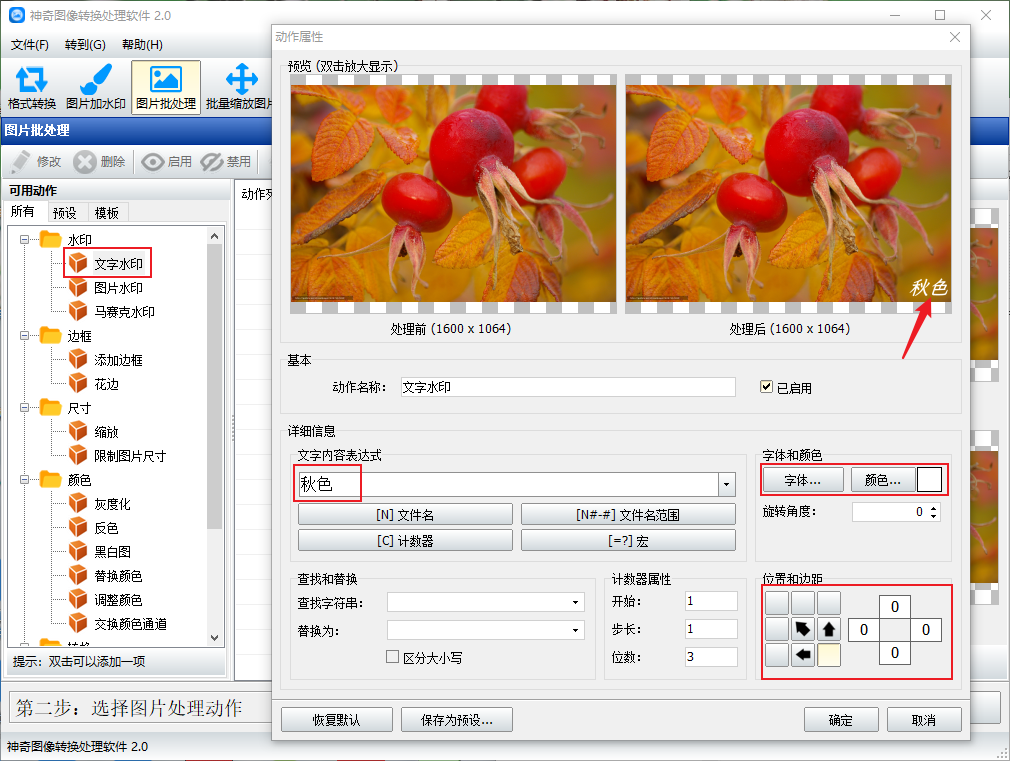Open the 转到(G) menu
1010x761 pixels.
(85, 44)
